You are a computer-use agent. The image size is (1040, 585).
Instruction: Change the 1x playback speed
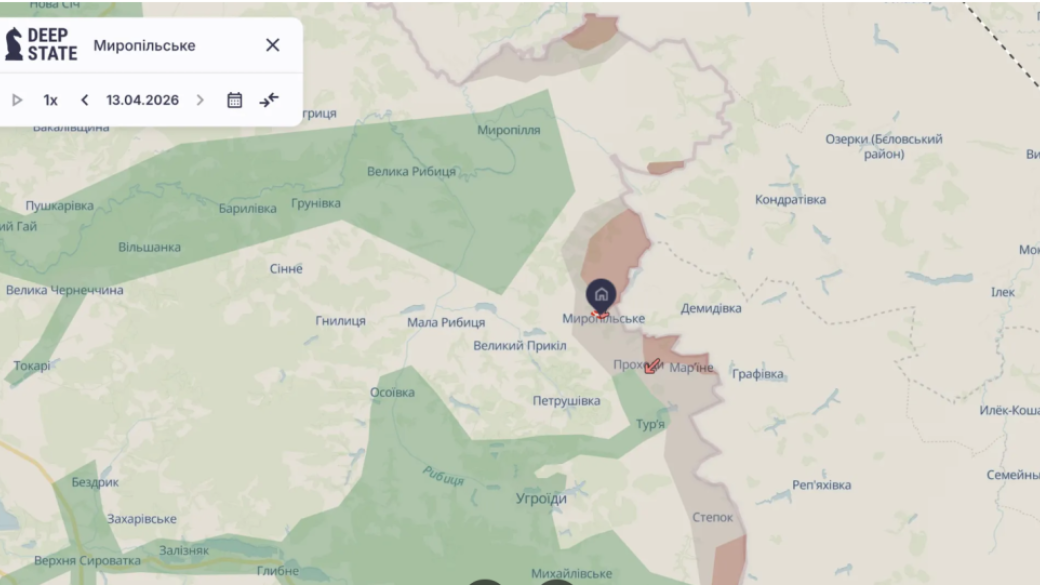[50, 100]
